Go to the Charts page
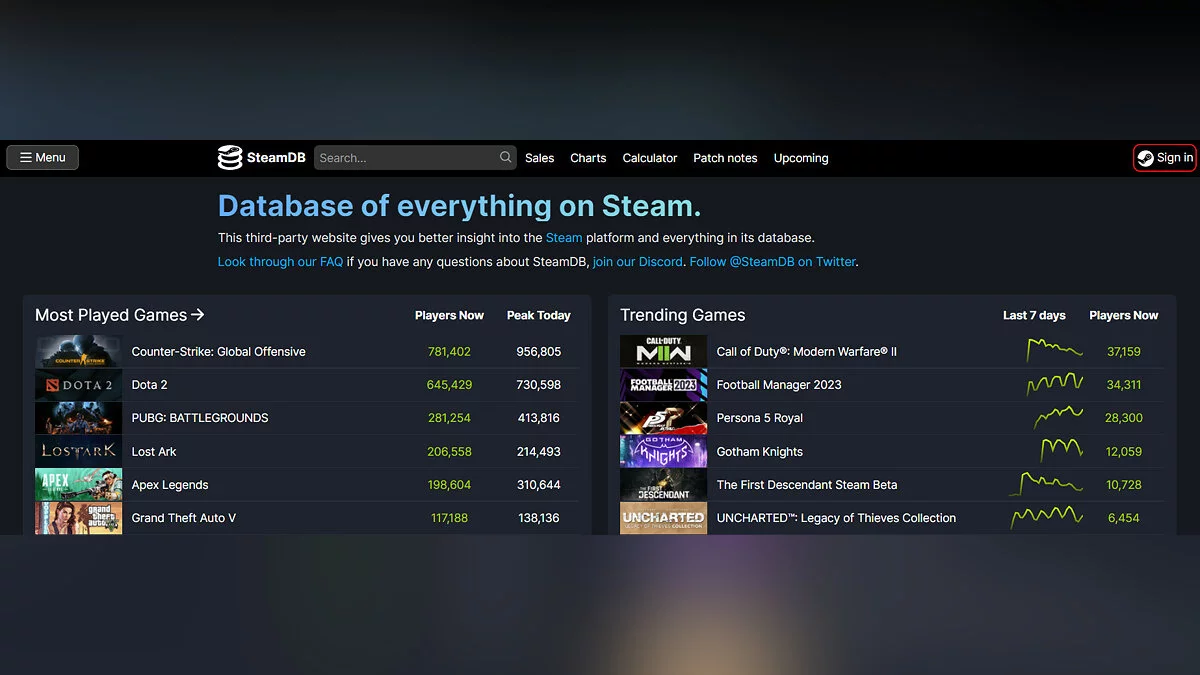The image size is (1200, 675). coord(588,158)
